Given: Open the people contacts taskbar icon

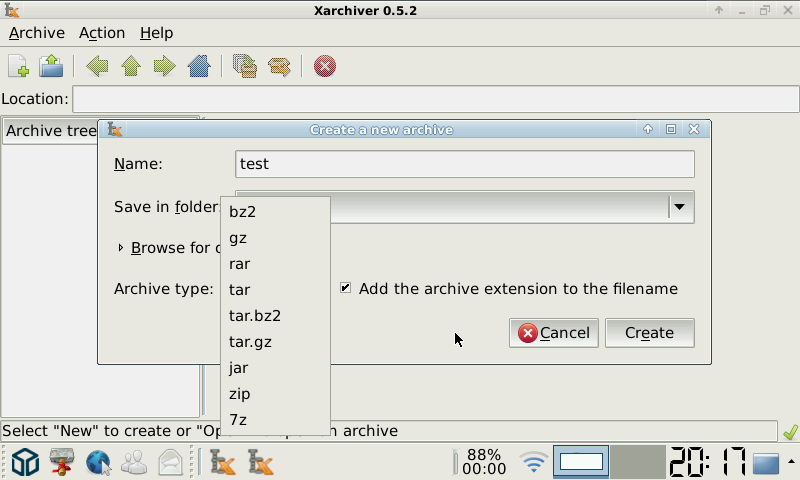Looking at the screenshot, I should [x=134, y=463].
